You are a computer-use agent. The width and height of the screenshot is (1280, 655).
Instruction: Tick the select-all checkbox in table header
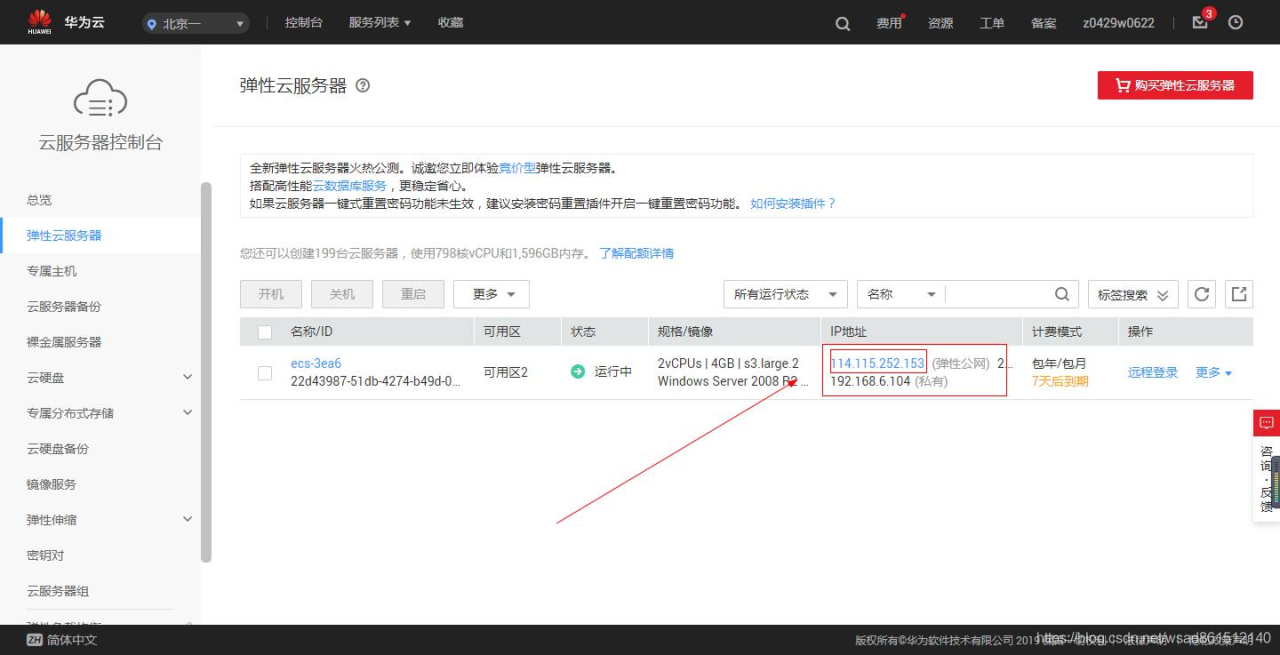[x=265, y=332]
